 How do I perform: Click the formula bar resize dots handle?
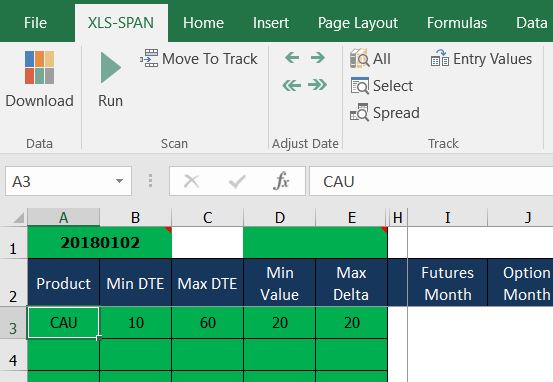pos(150,181)
